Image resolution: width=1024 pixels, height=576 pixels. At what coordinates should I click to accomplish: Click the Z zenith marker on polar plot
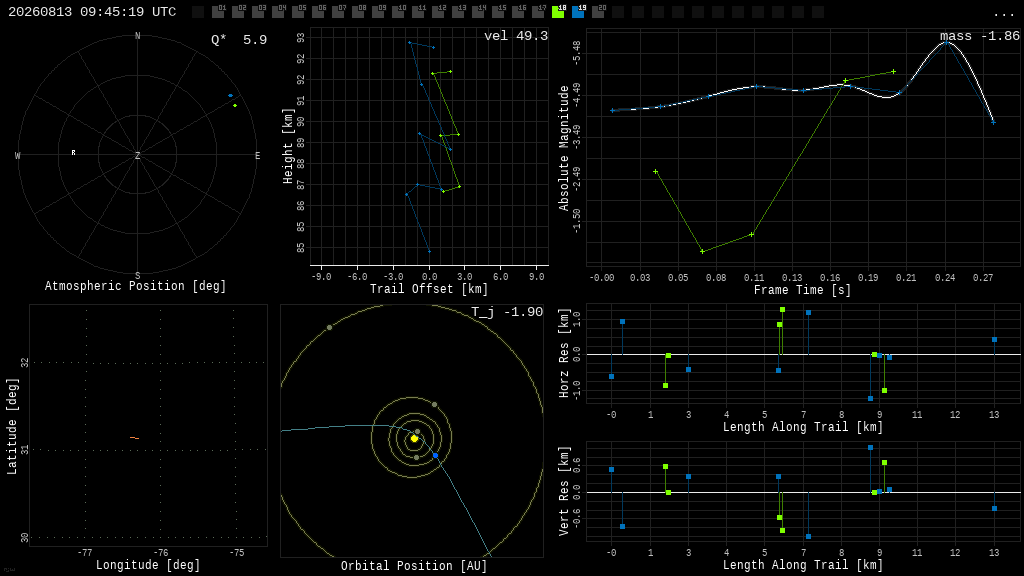137,155
